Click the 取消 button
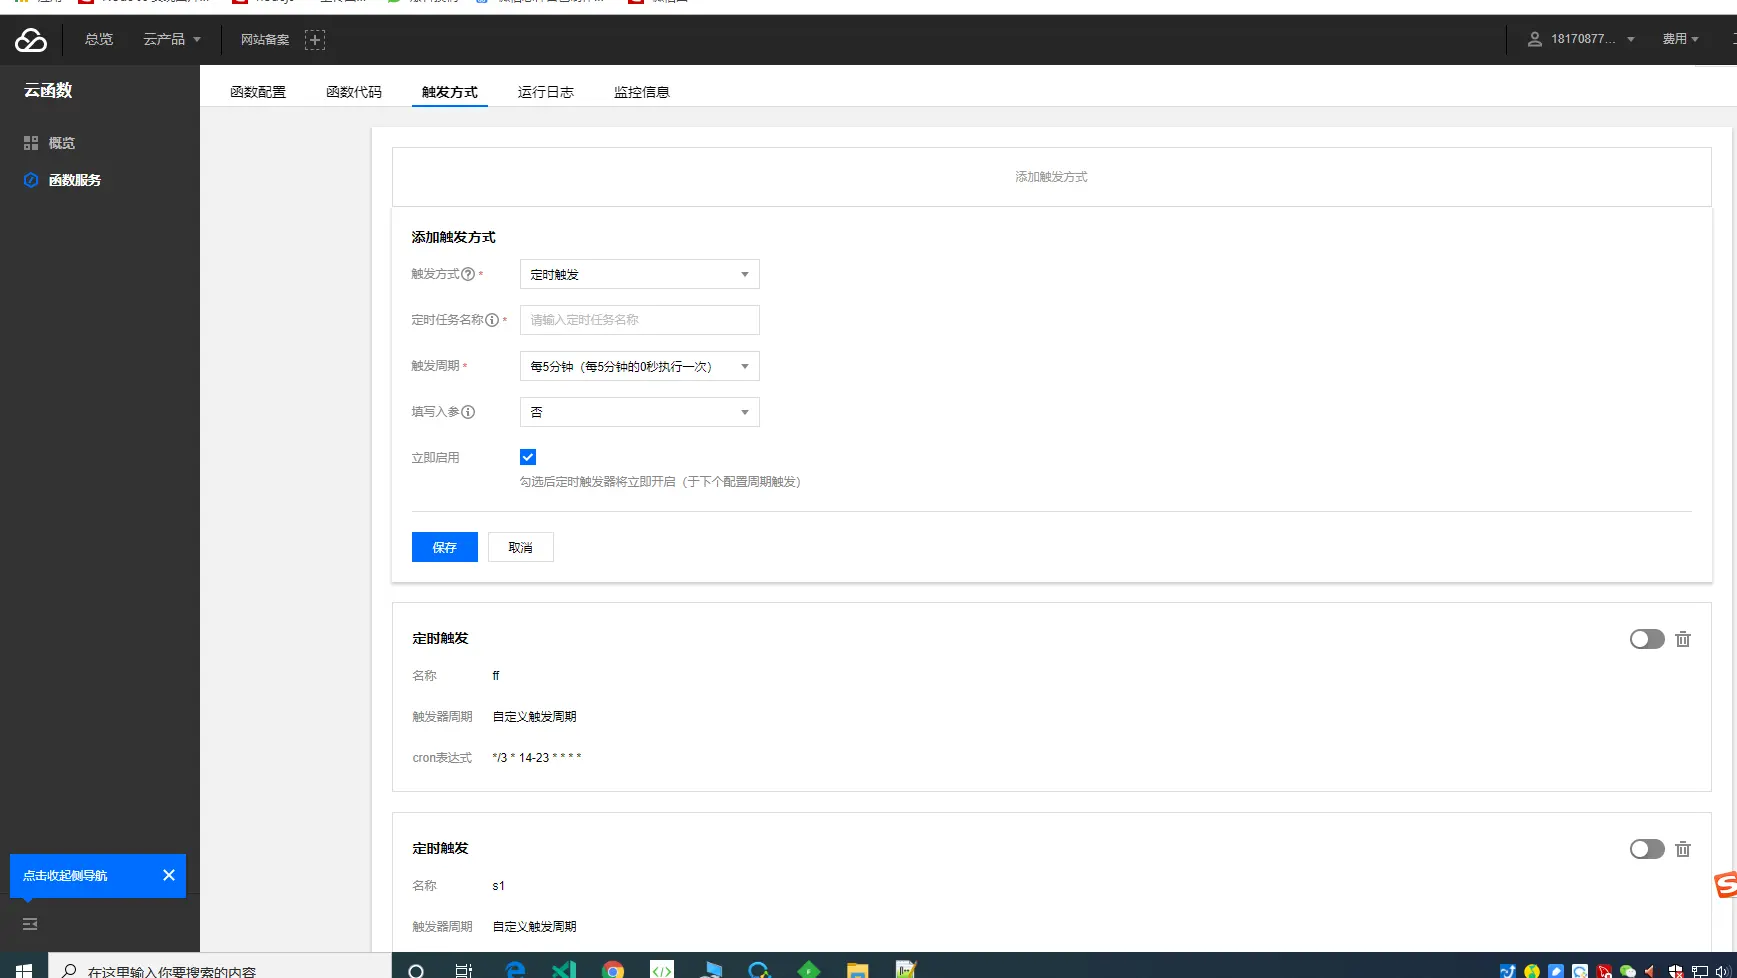Screen dimensions: 1737x978 521,547
